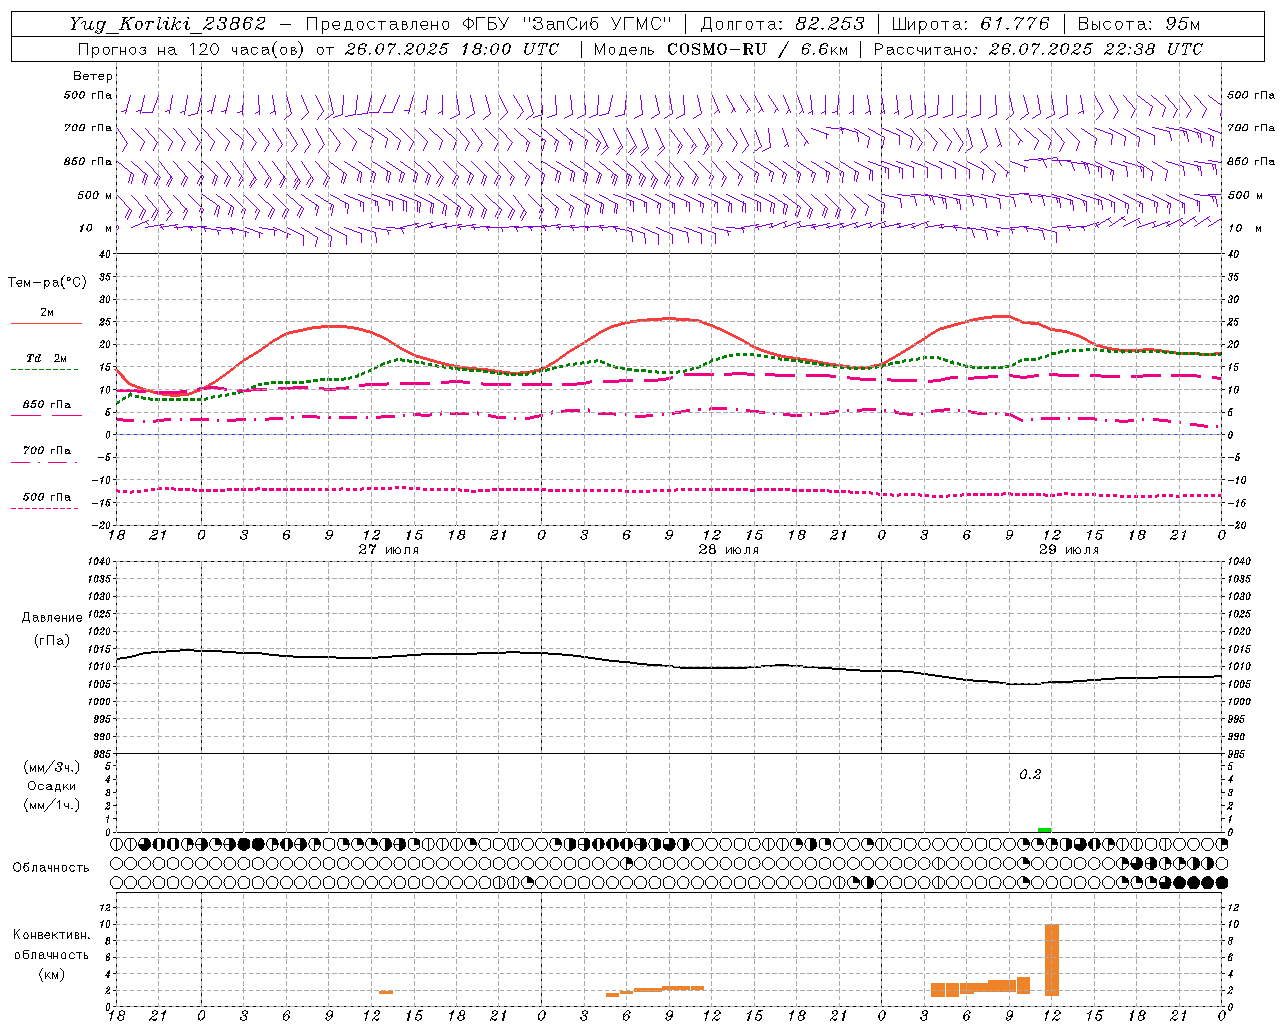This screenshot has width=1280, height=1024.
Task: Click the 500 гПа temperature legend entry
Action: click(x=47, y=497)
